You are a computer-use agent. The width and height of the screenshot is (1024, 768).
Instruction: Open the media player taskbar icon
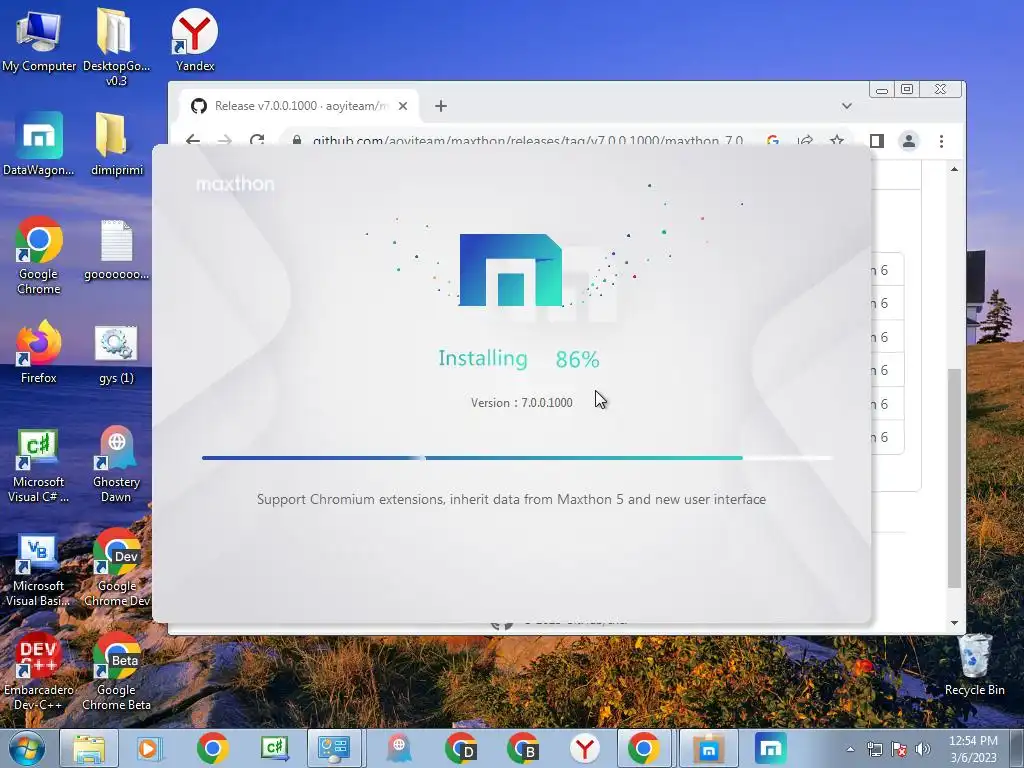pyautogui.click(x=150, y=749)
